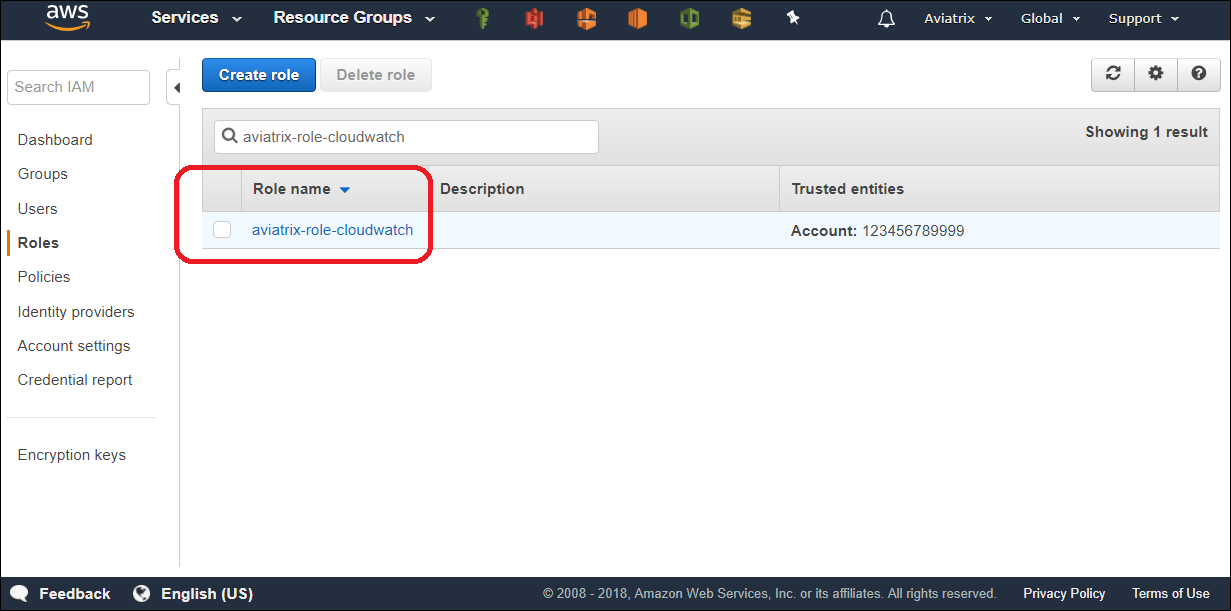Click the help question mark button
The height and width of the screenshot is (611, 1231).
pyautogui.click(x=1199, y=74)
